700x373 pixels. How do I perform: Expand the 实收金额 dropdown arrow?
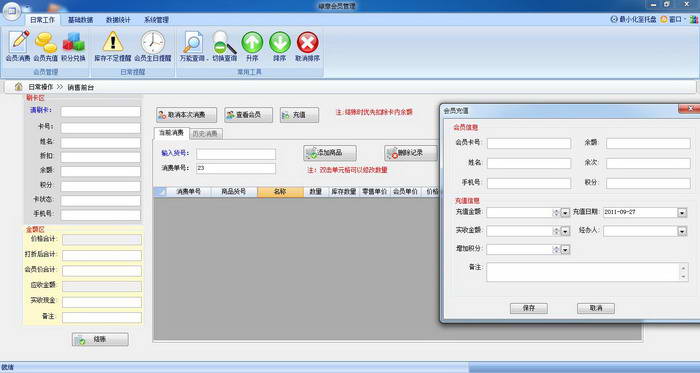(x=565, y=231)
